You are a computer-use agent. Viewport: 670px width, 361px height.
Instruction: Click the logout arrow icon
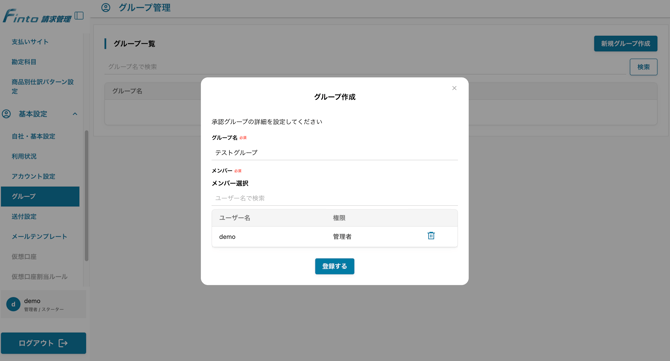[63, 343]
